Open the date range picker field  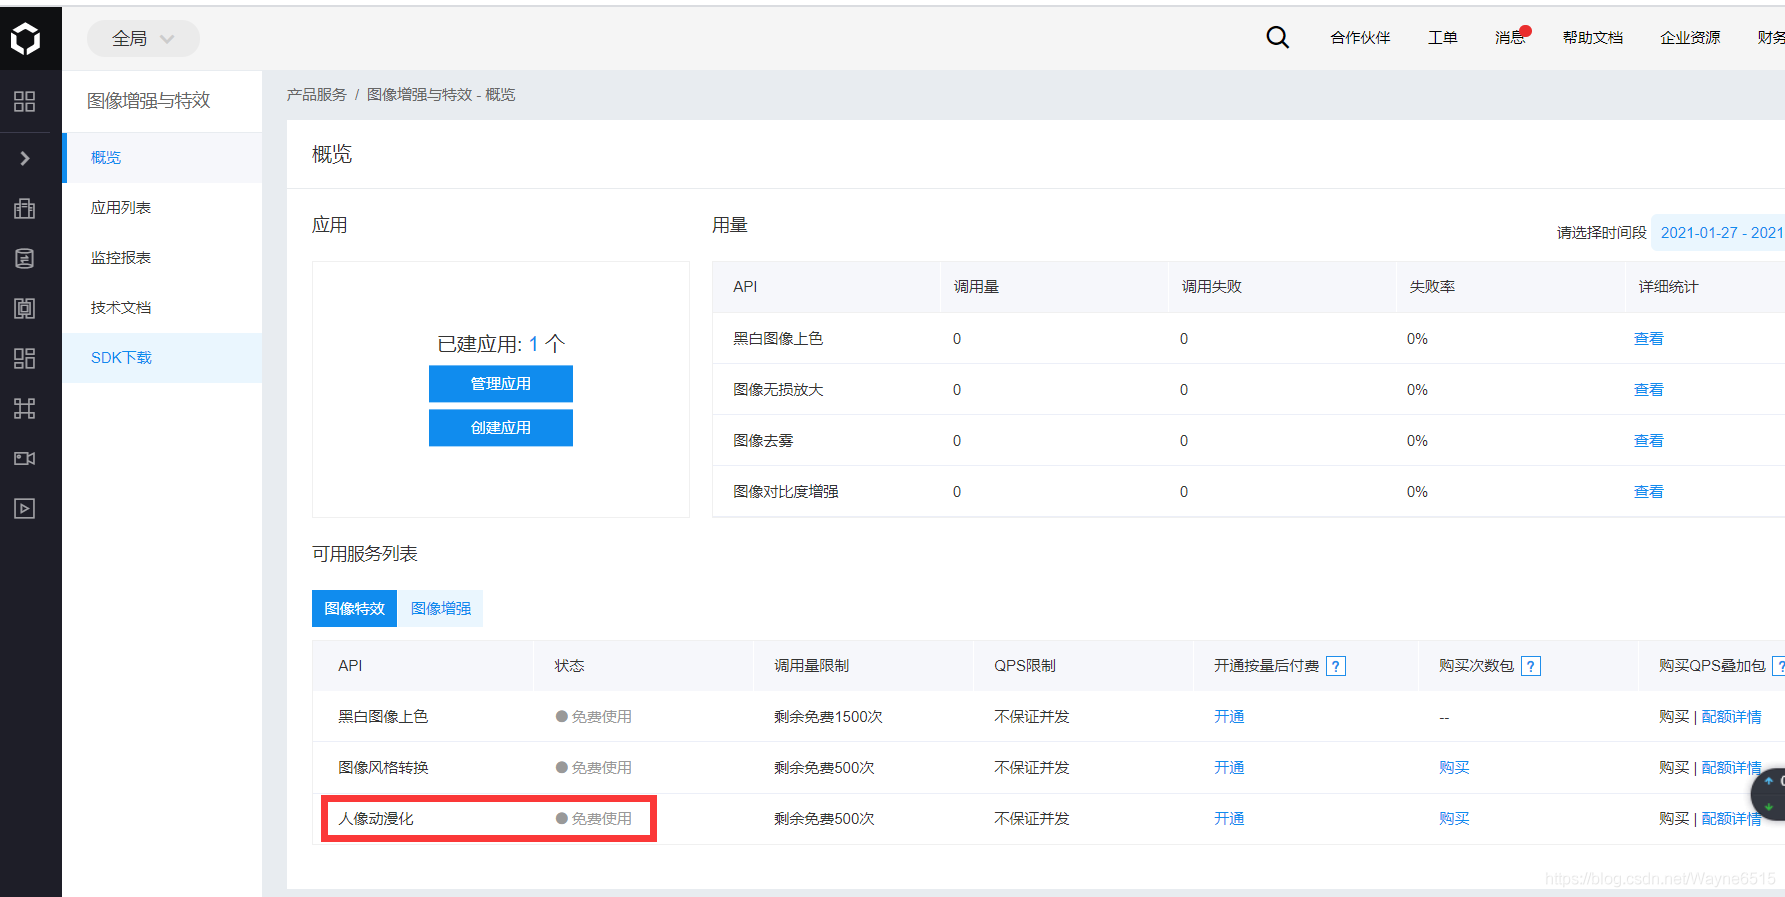1718,233
